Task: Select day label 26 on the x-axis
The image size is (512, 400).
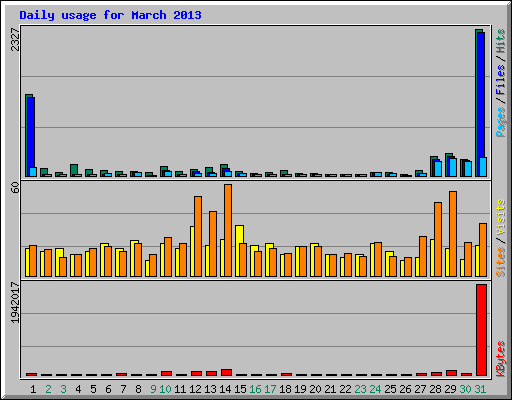Action: pyautogui.click(x=405, y=389)
